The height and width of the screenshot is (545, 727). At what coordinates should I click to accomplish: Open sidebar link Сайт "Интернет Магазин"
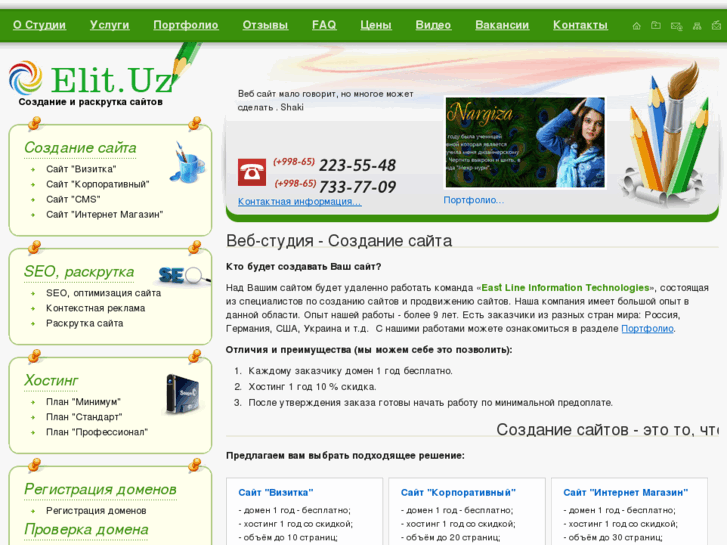coord(104,214)
